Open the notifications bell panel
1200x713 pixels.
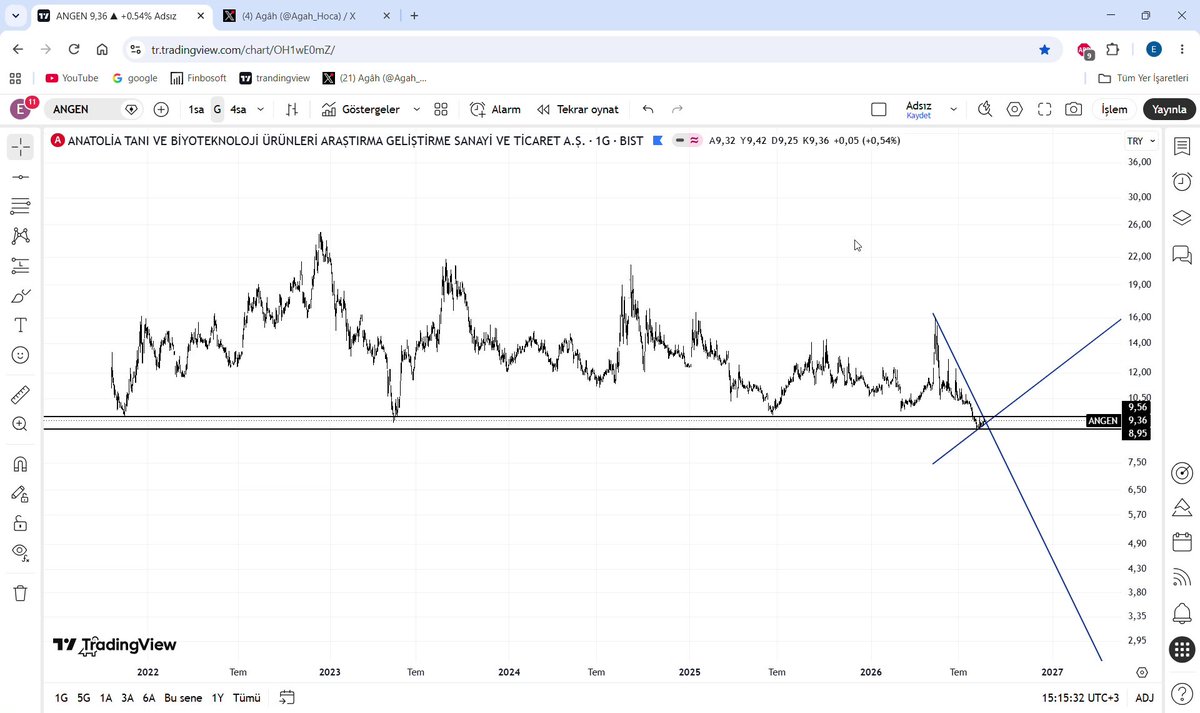[1181, 612]
